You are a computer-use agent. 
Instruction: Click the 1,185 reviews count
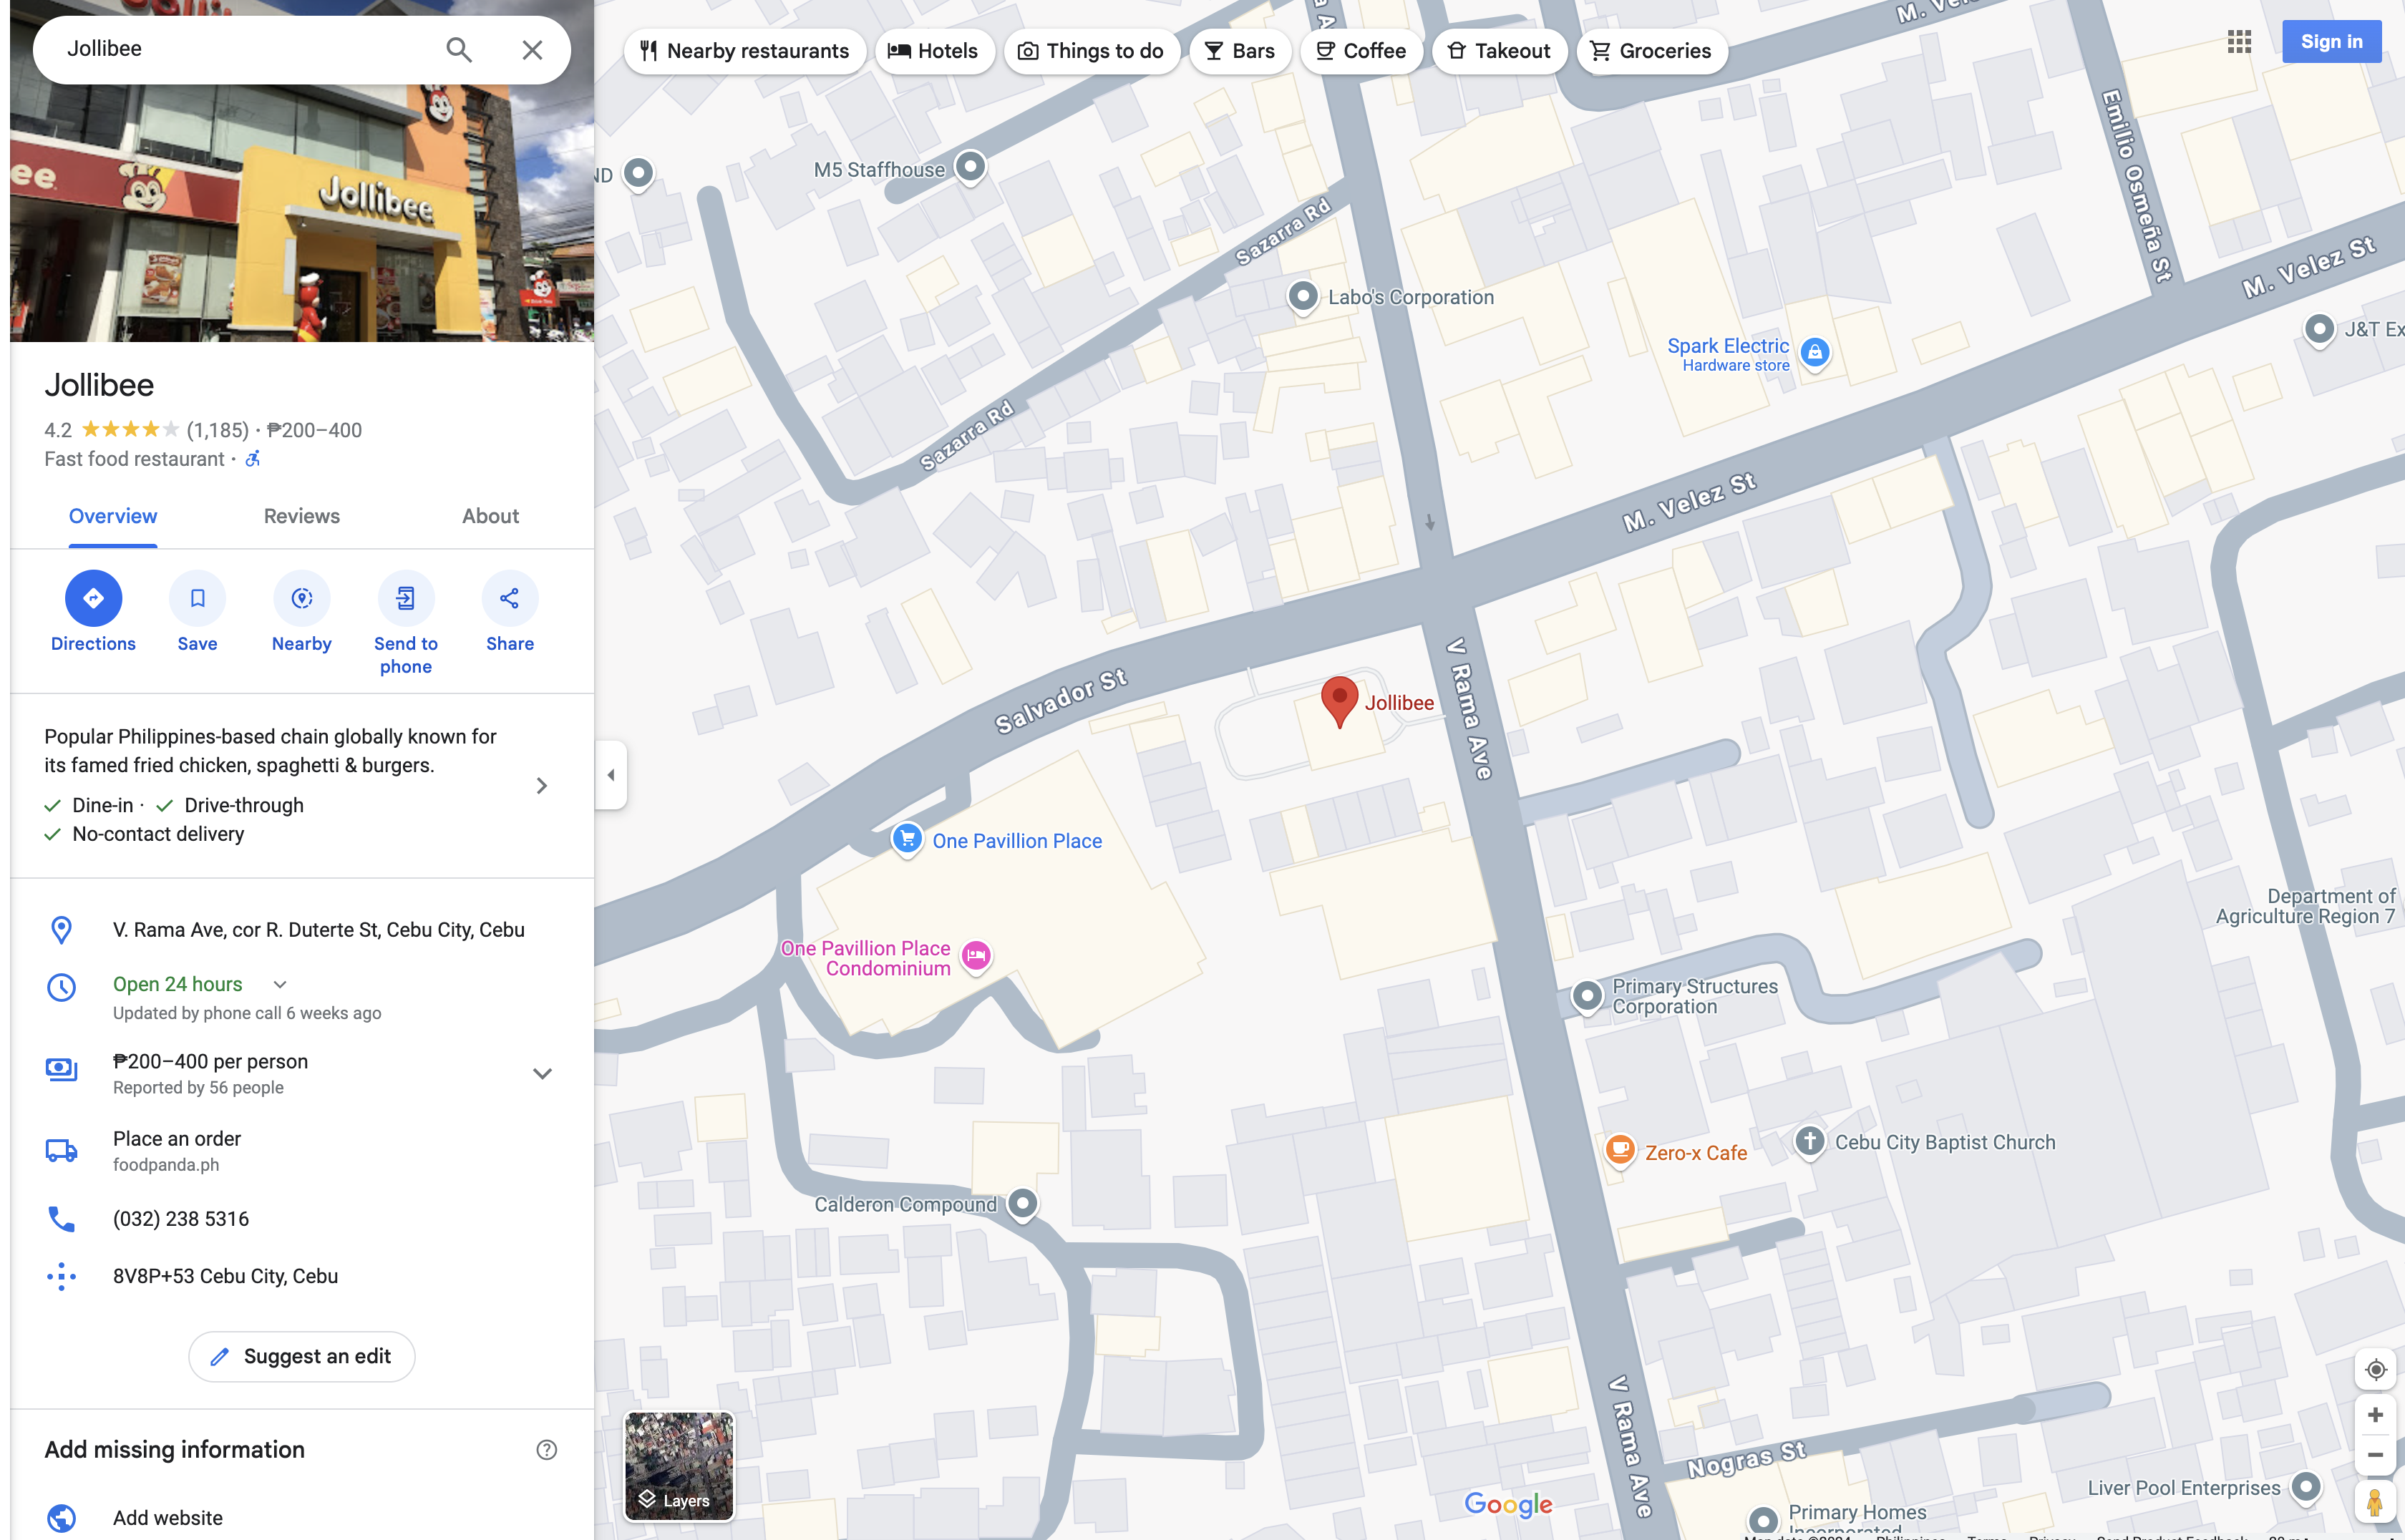point(218,430)
